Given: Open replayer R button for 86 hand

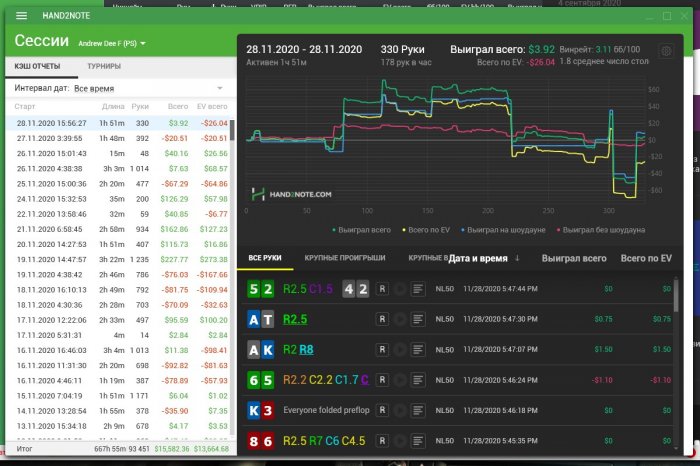Looking at the screenshot, I should pyautogui.click(x=382, y=441).
